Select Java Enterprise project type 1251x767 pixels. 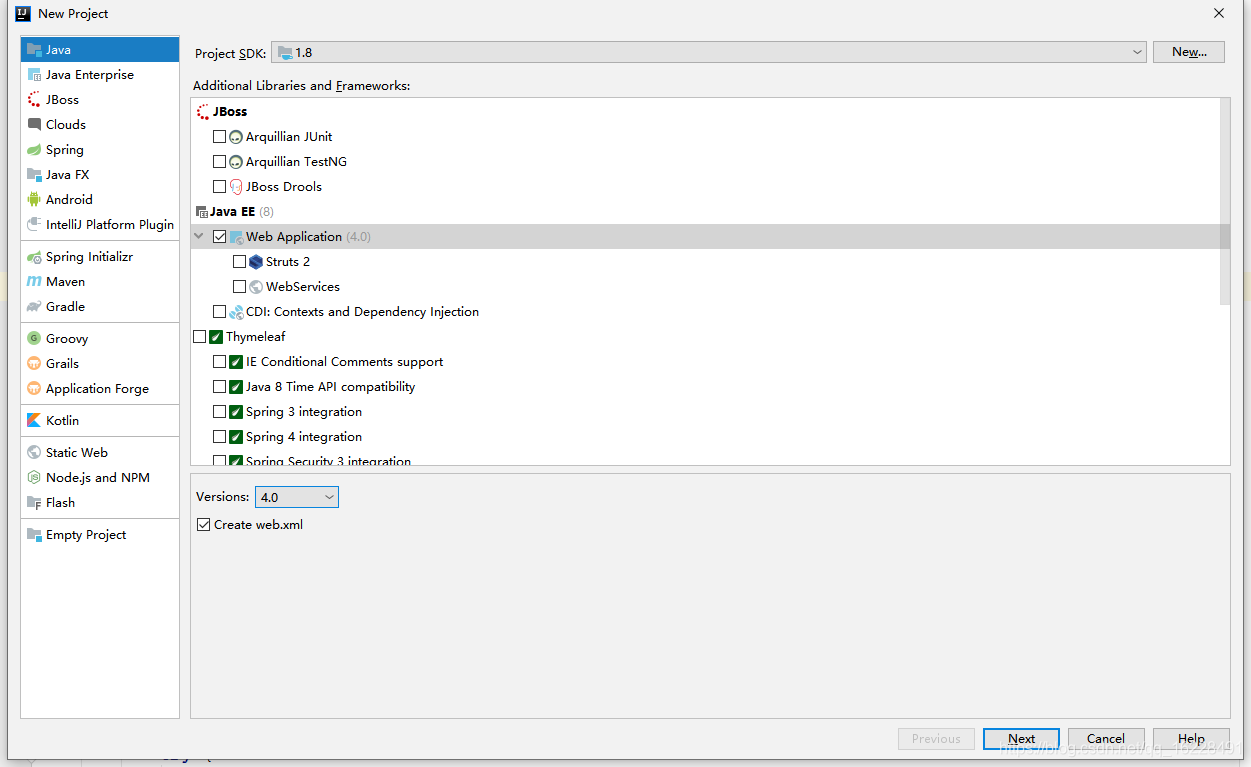99,74
